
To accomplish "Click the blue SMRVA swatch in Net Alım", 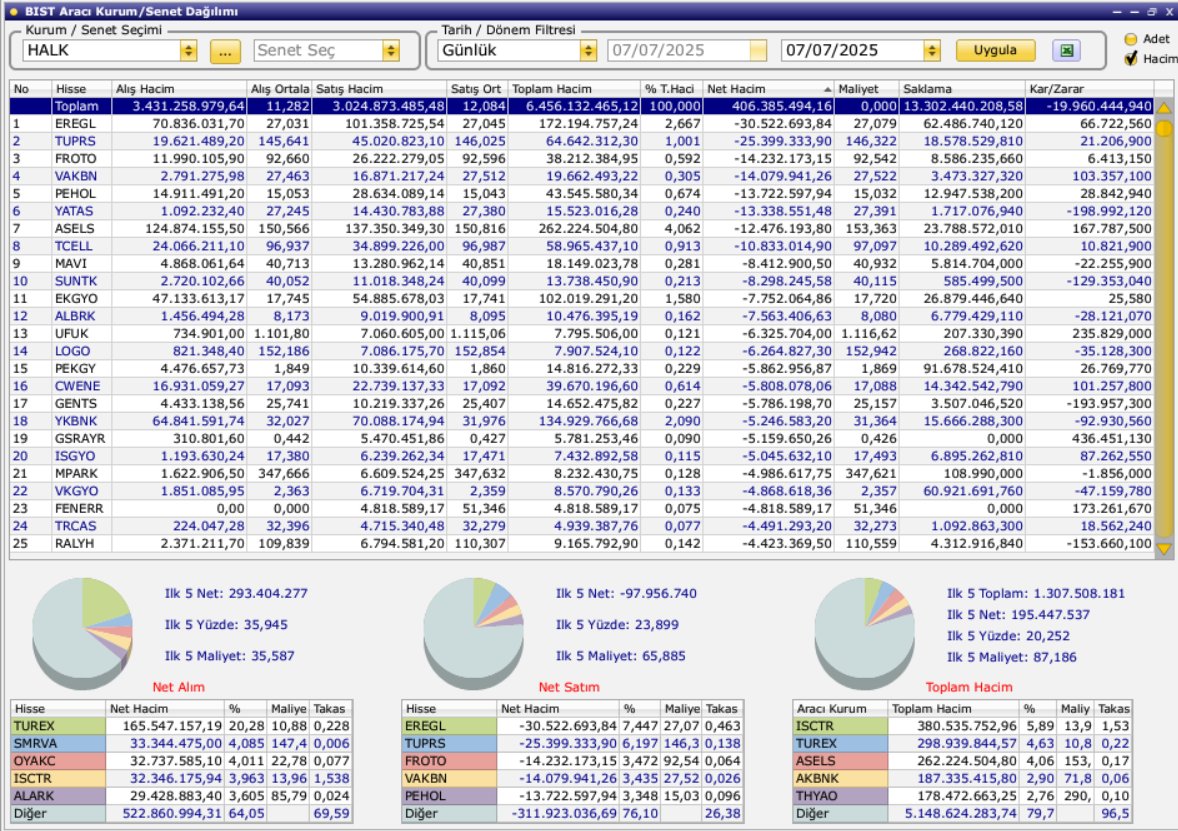I will [59, 744].
